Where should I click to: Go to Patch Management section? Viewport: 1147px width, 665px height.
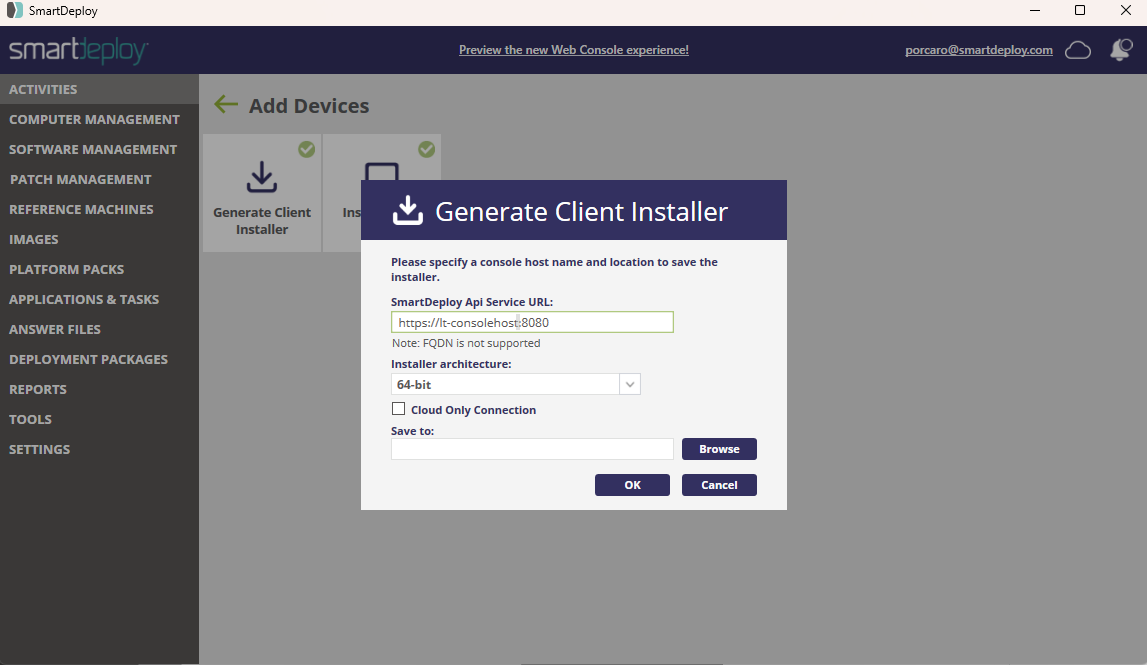[80, 179]
